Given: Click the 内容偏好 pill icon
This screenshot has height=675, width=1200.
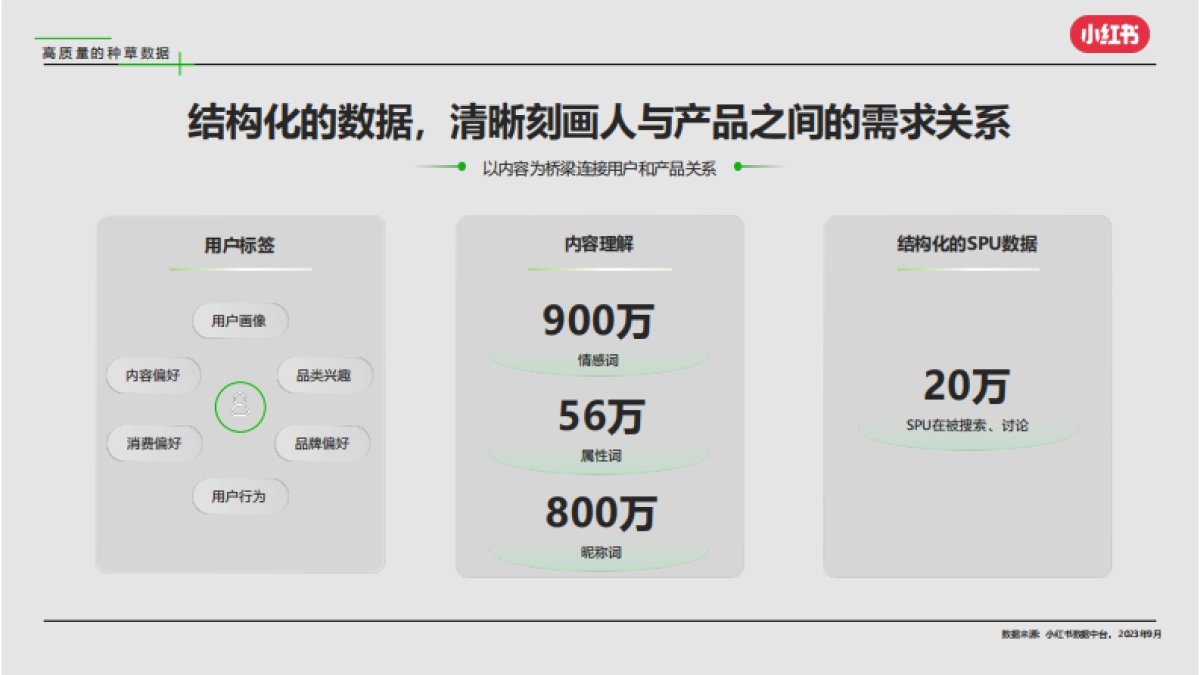Looking at the screenshot, I should point(152,376).
